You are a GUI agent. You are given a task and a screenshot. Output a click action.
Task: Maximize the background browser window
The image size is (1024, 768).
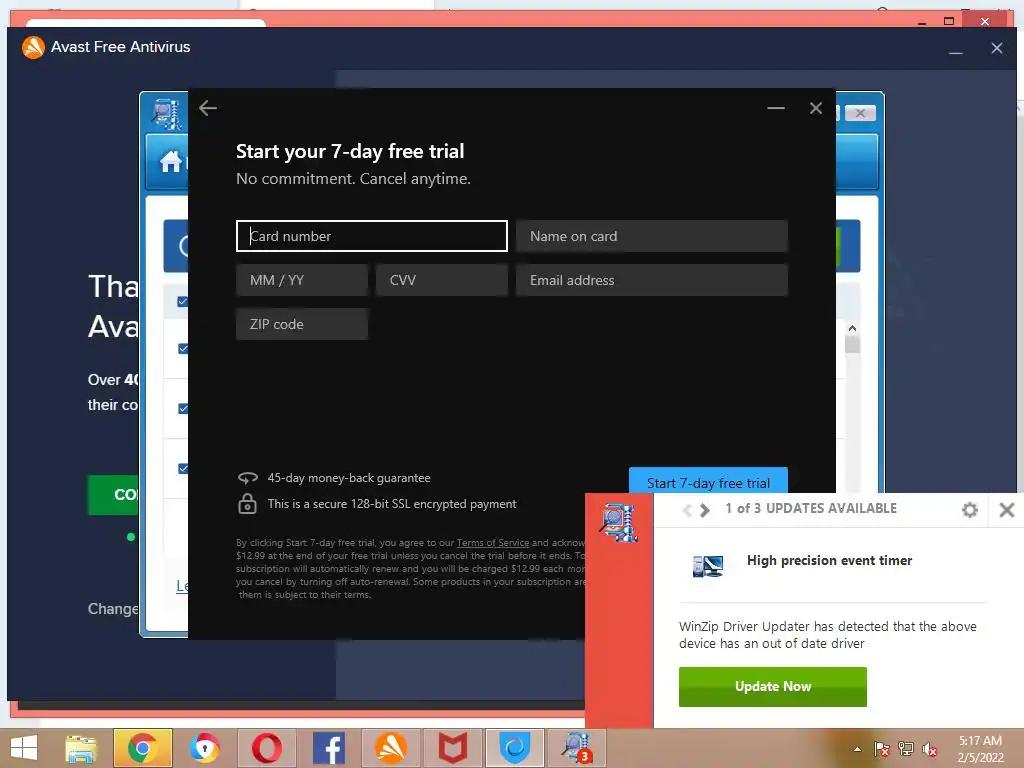point(949,21)
